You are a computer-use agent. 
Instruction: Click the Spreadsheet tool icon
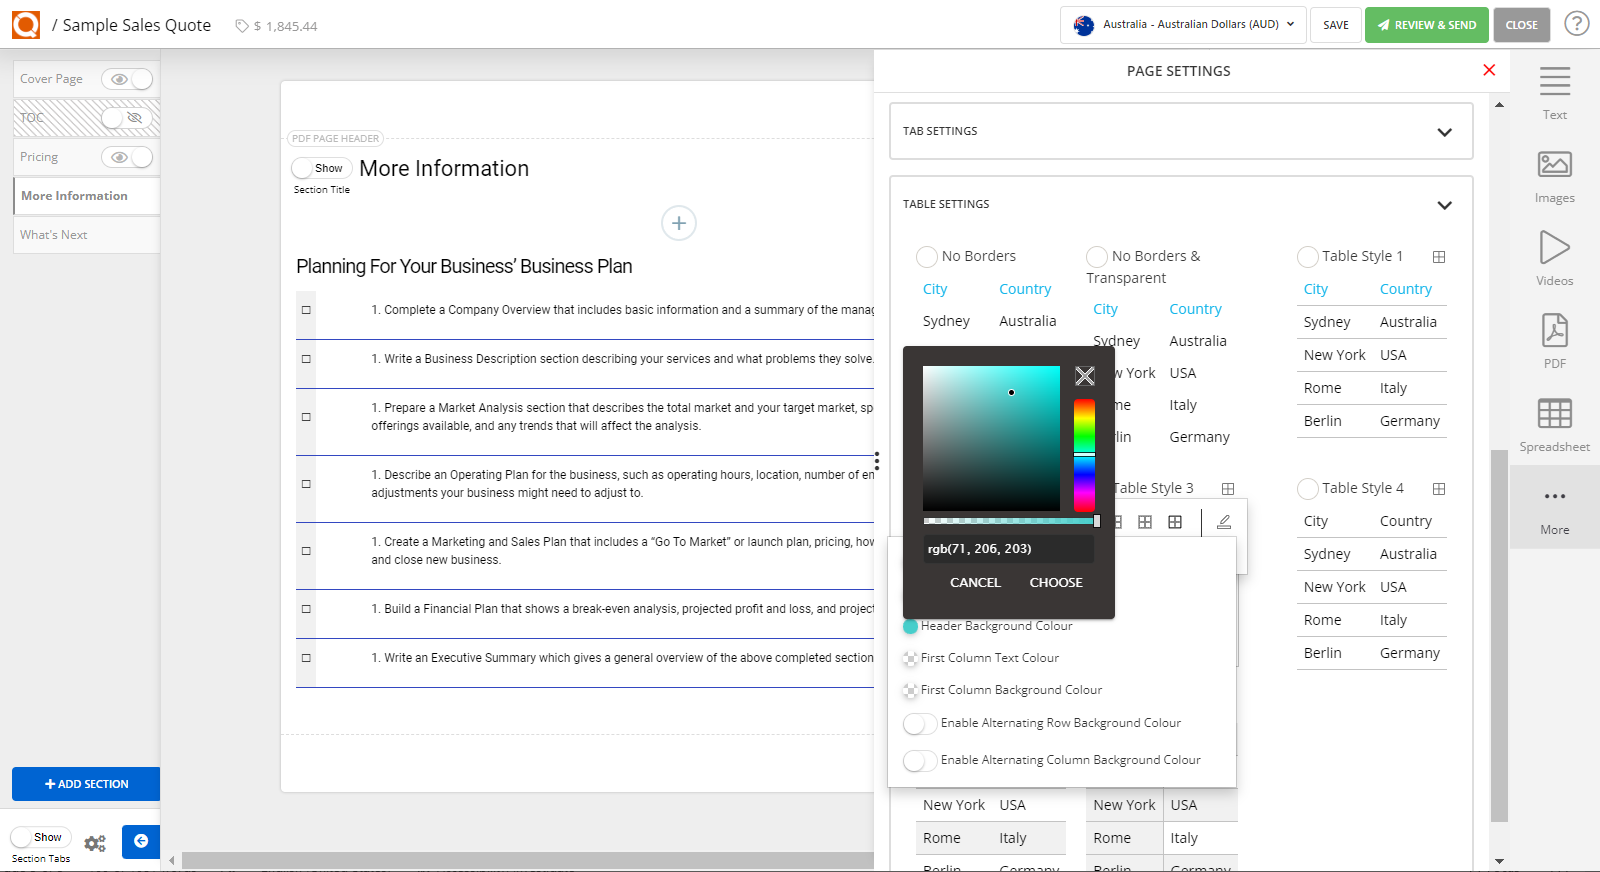(x=1554, y=414)
